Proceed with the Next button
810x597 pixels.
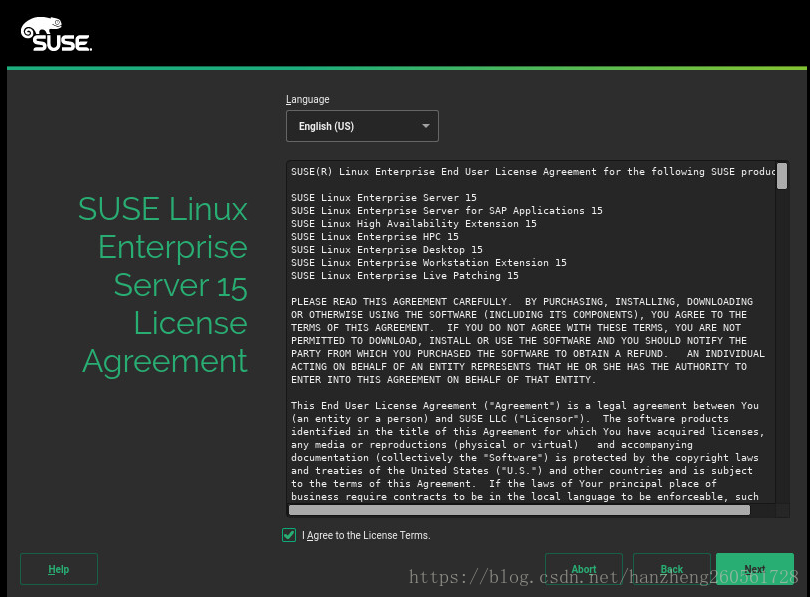pos(755,569)
